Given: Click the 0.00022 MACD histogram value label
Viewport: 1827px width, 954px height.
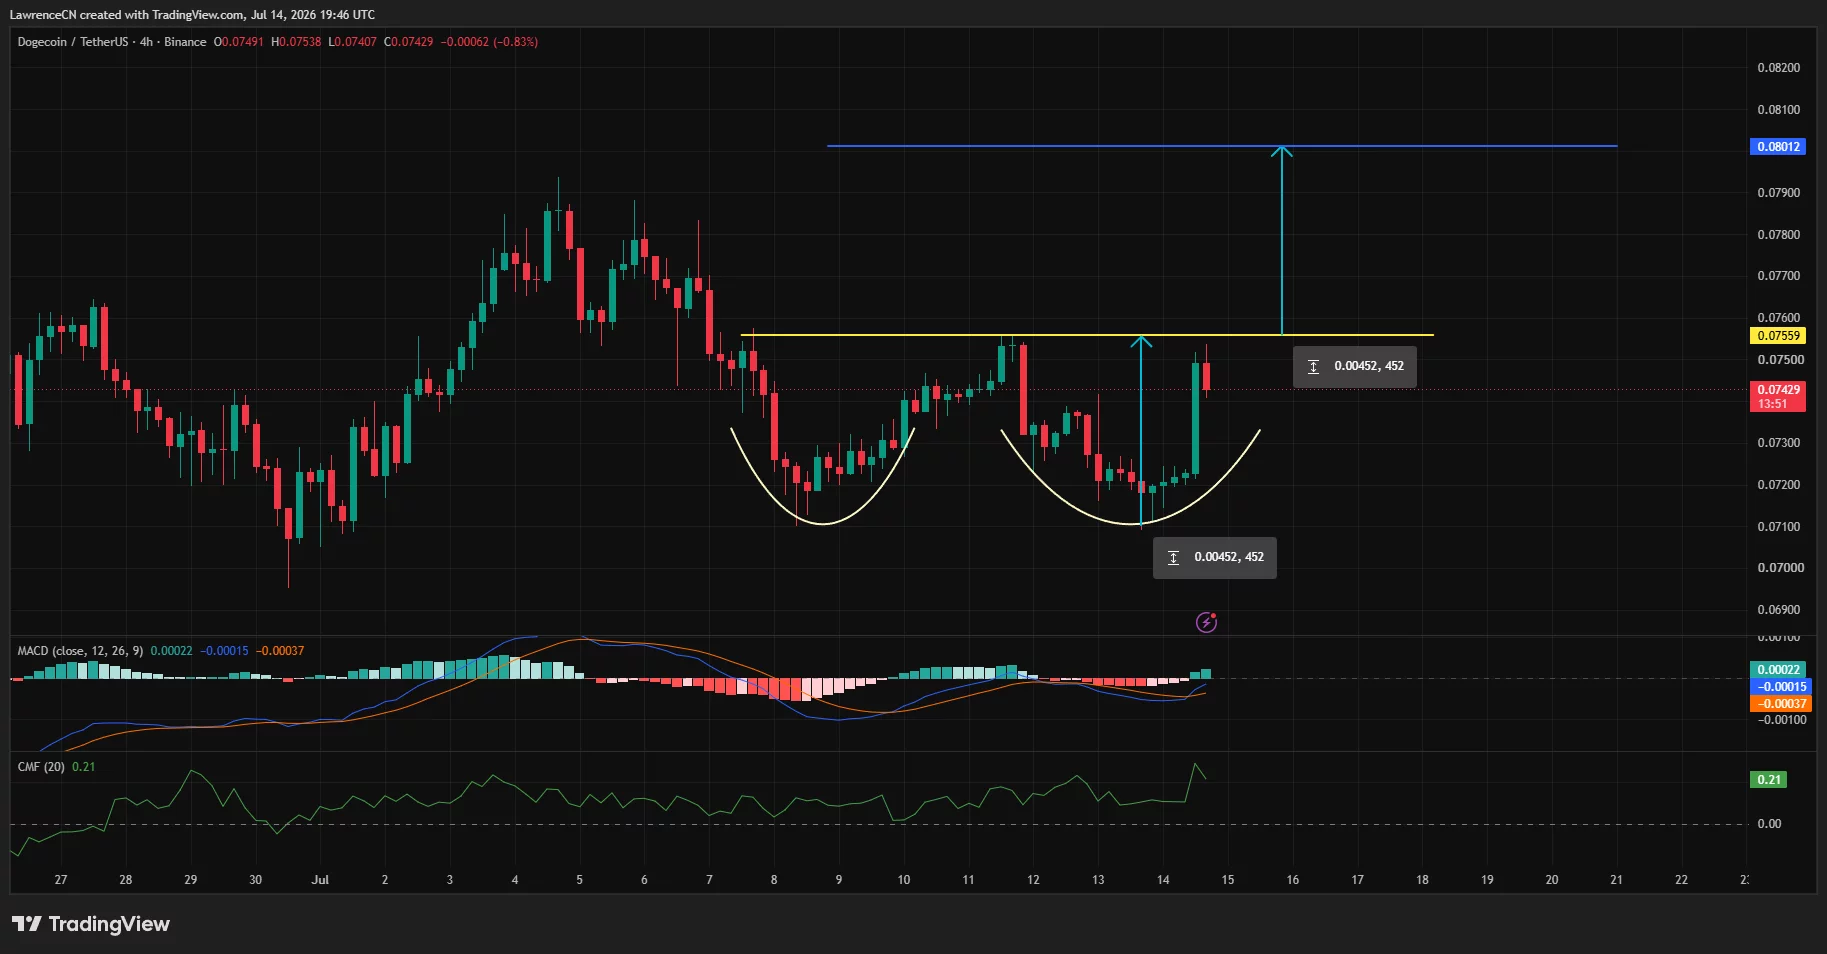Looking at the screenshot, I should (1778, 670).
